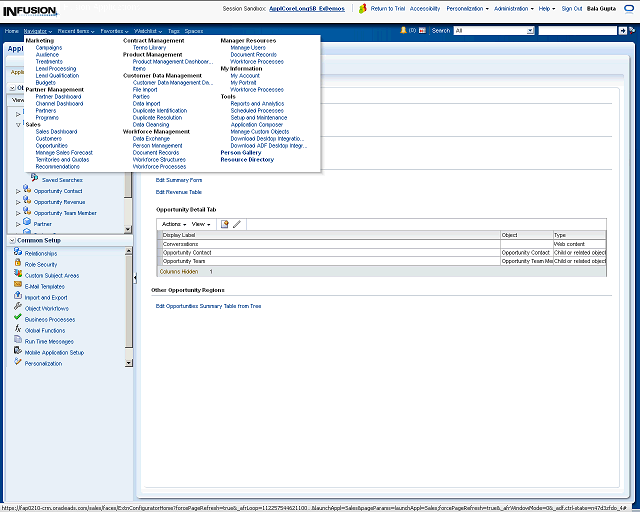Click the pencil edit icon in table toolbar
Image resolution: width=640 pixels, height=512 pixels.
click(x=237, y=224)
